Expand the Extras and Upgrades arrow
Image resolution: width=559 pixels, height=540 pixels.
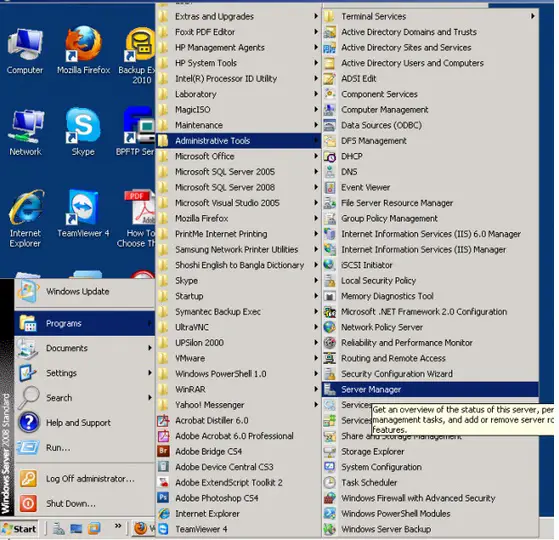click(x=316, y=16)
